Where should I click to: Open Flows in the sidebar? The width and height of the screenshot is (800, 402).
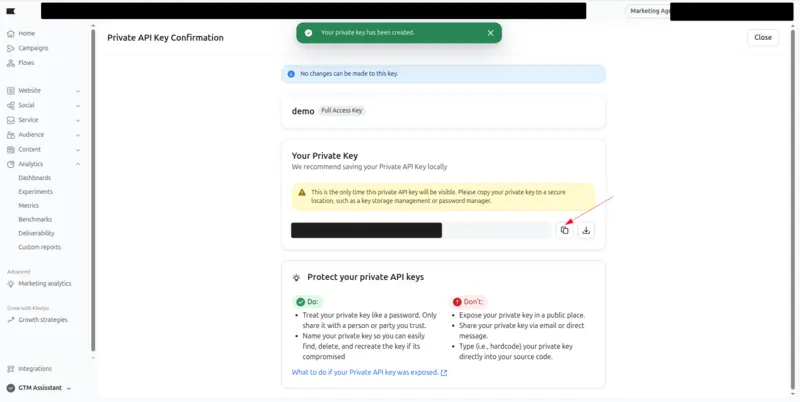[x=26, y=63]
